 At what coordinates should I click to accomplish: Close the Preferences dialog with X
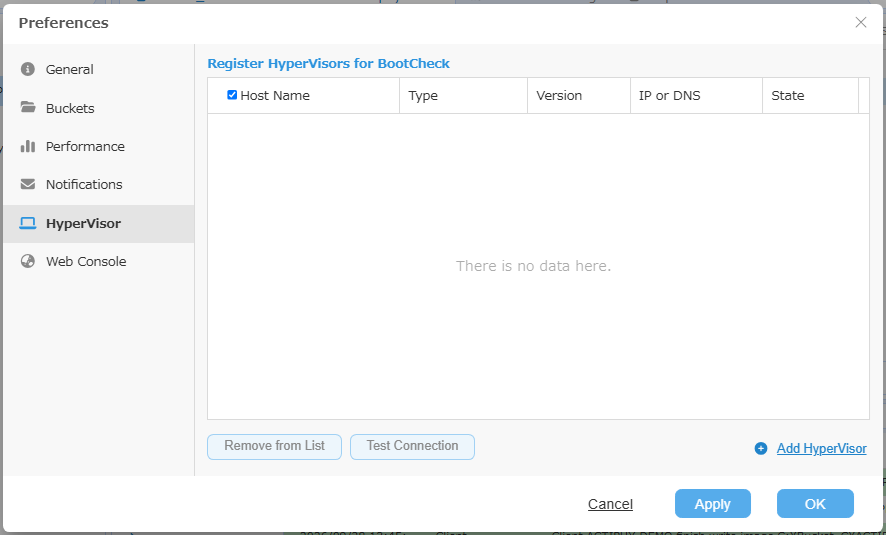point(861,22)
